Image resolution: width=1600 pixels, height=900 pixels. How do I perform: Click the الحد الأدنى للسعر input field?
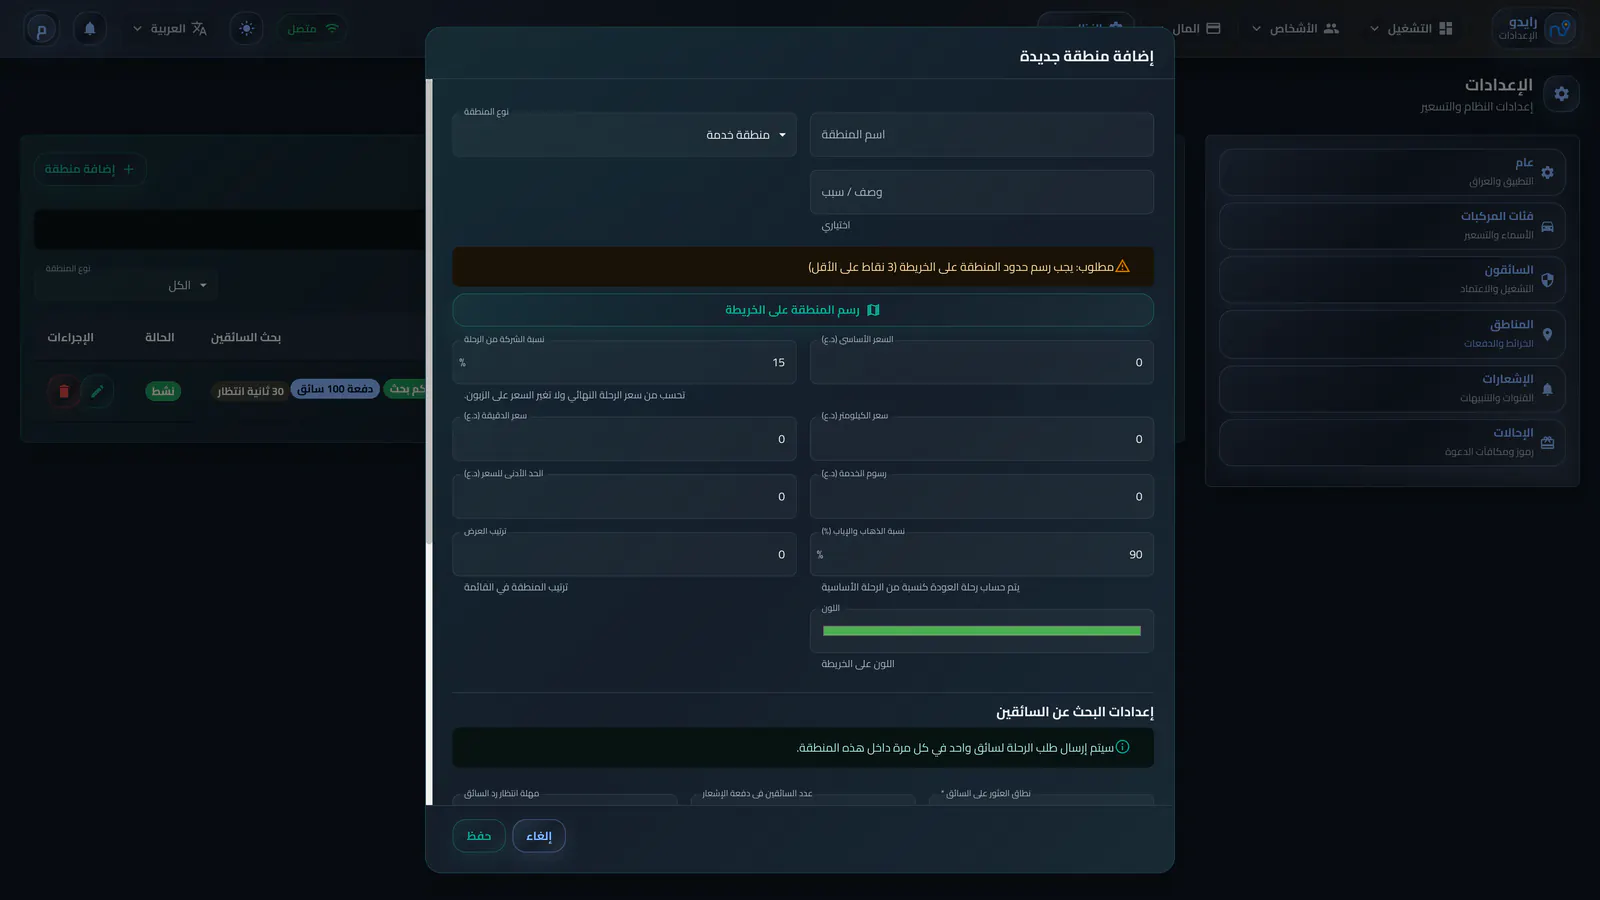624,496
